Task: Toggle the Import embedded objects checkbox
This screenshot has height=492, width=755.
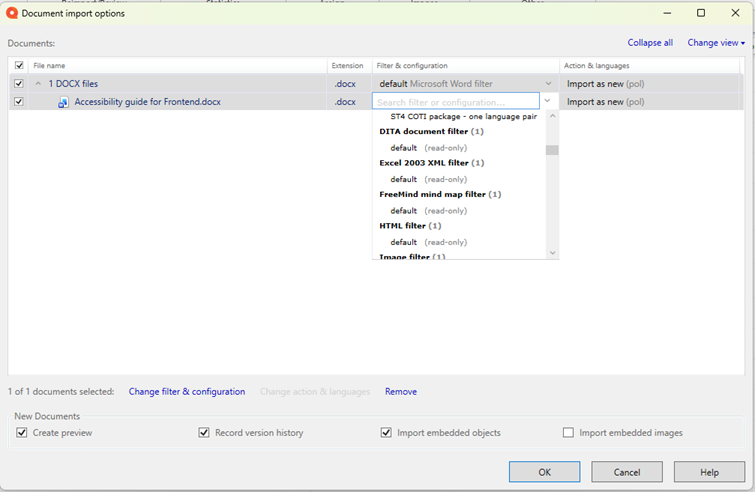Action: coord(386,432)
